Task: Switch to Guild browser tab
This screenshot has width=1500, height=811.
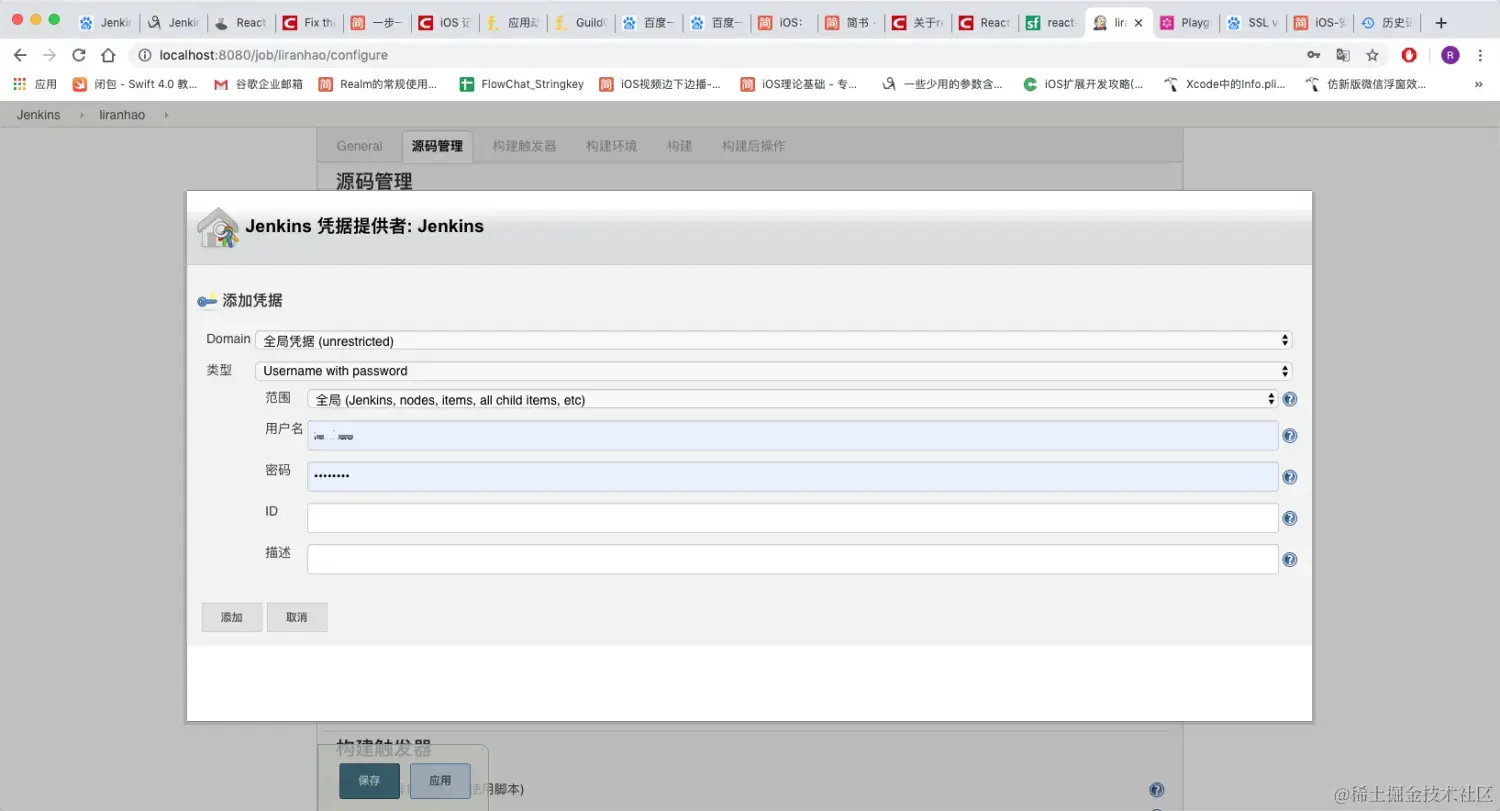Action: [580, 23]
